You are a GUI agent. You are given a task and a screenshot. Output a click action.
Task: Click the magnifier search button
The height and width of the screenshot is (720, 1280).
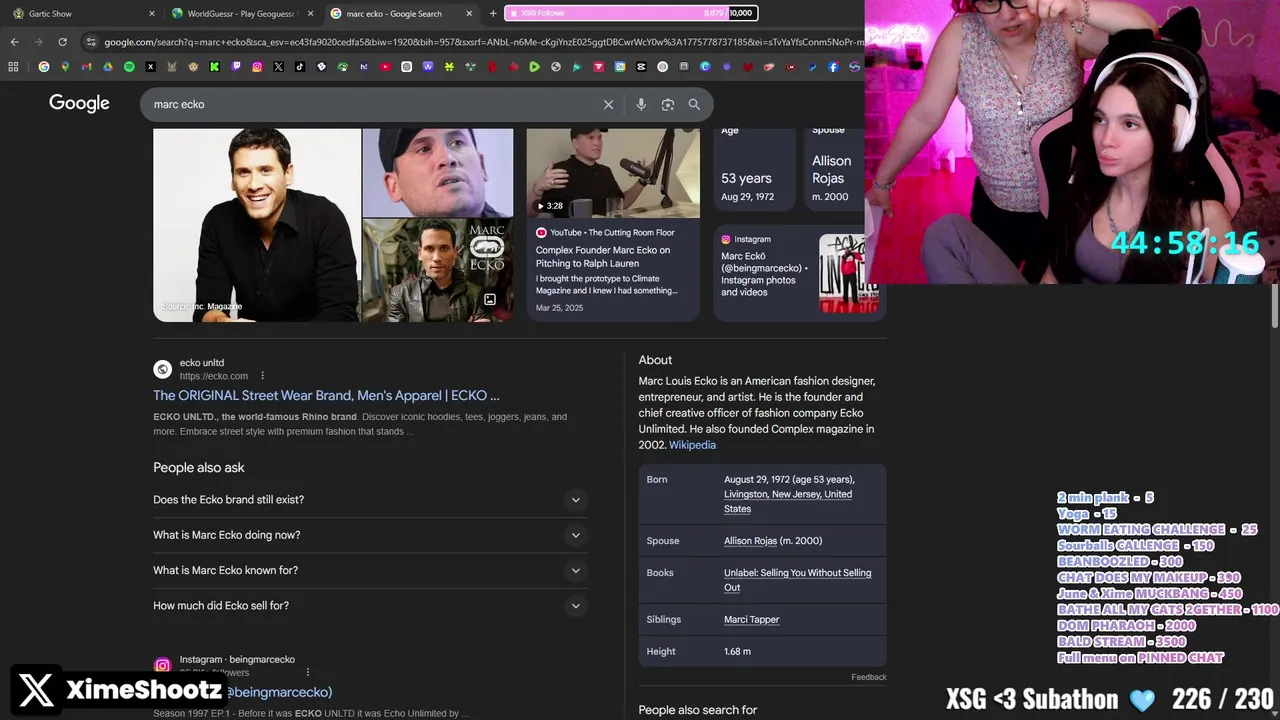pos(694,104)
